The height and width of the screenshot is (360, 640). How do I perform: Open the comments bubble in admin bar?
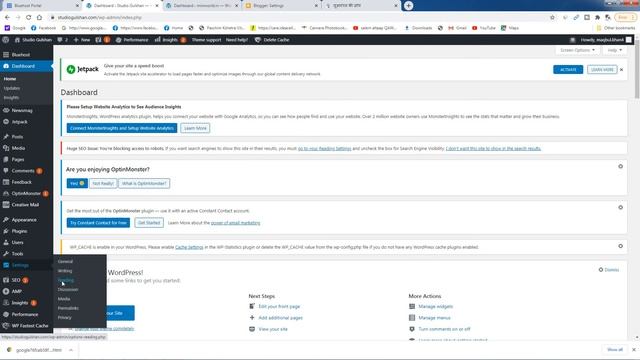62,40
